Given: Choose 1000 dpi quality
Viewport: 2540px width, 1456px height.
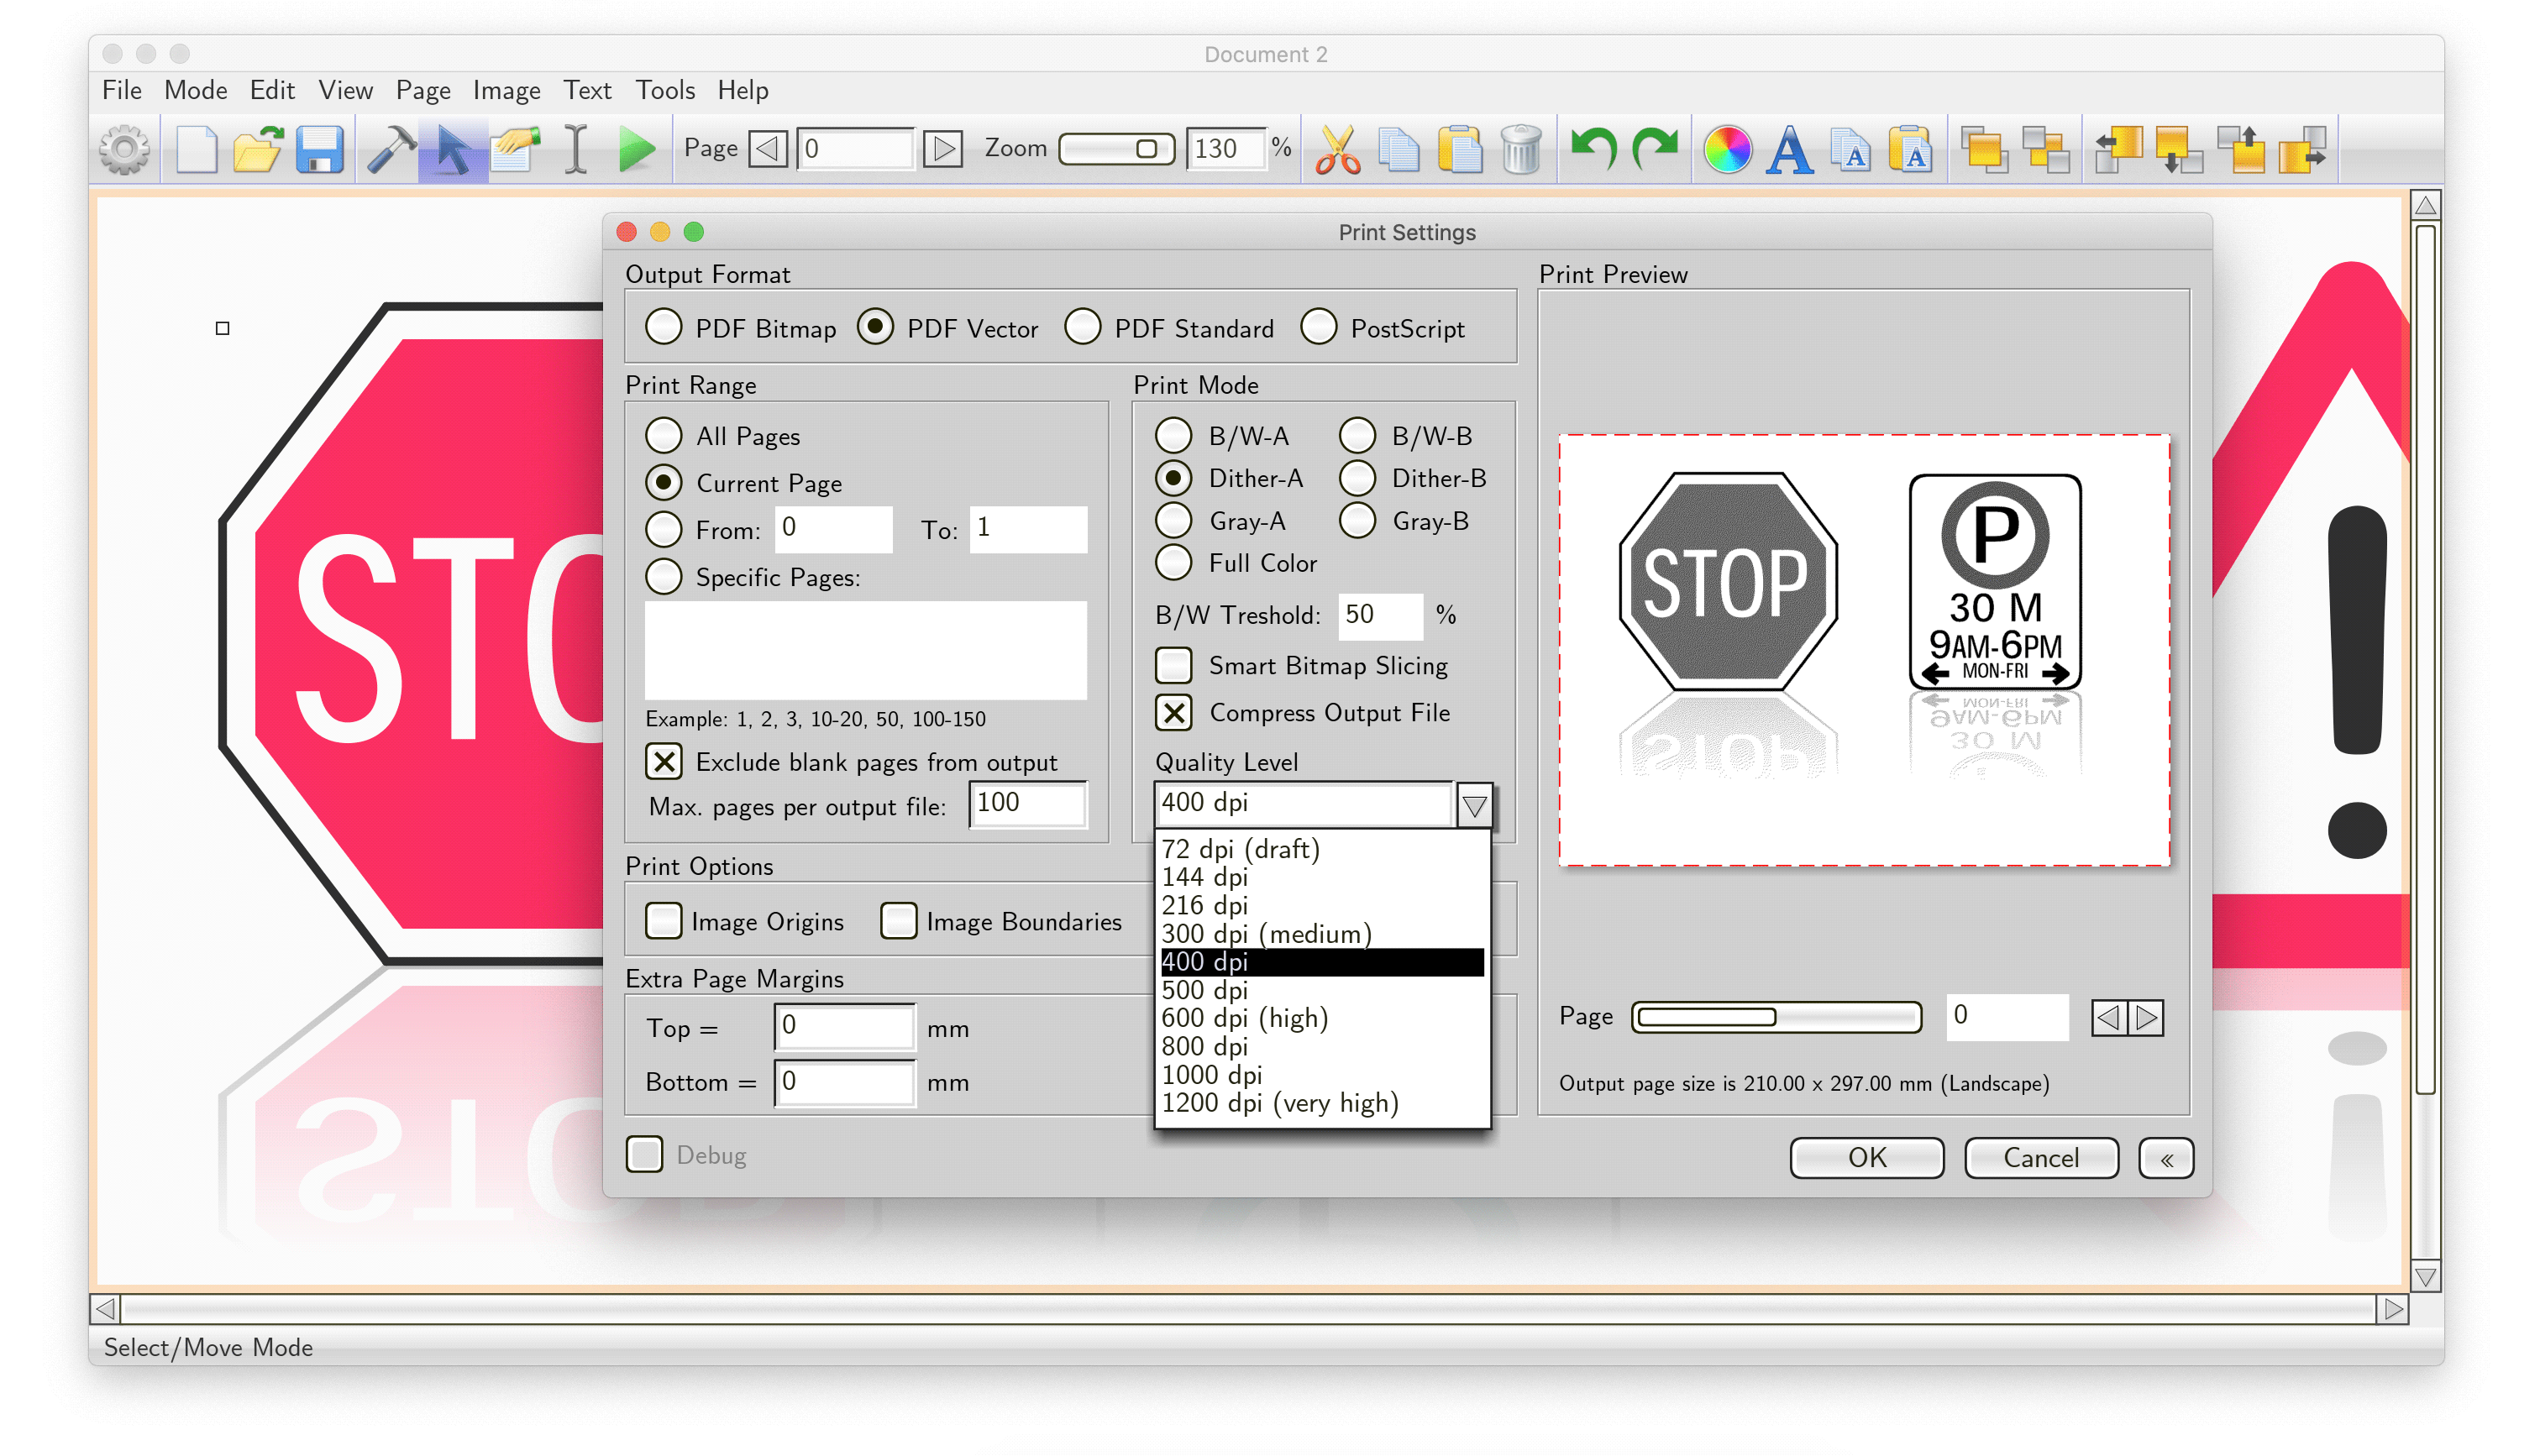Looking at the screenshot, I should coord(1322,1075).
